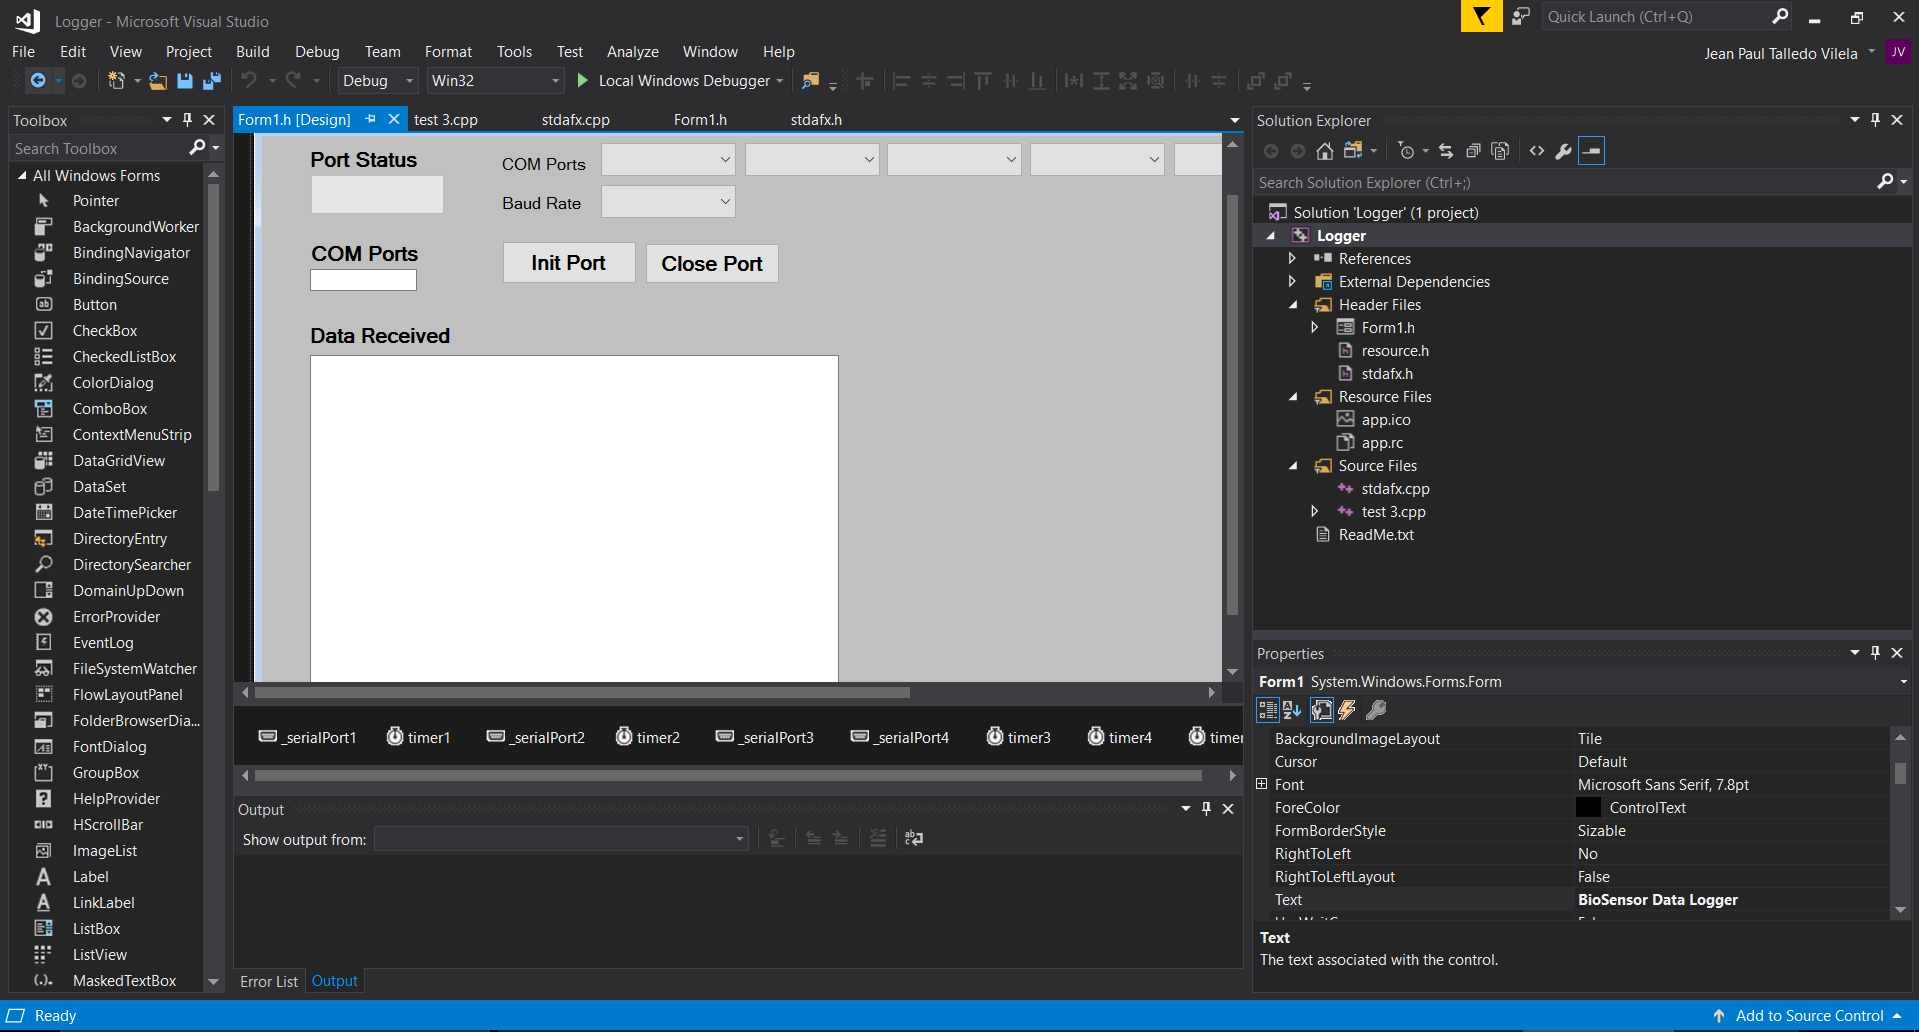Click the Init Port button
The image size is (1919, 1032).
coord(568,263)
